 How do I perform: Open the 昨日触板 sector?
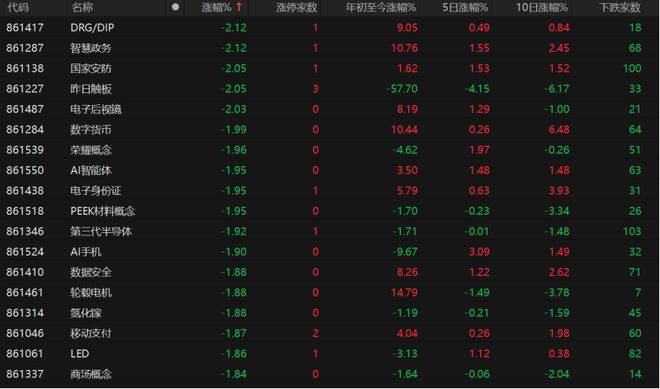tap(91, 89)
